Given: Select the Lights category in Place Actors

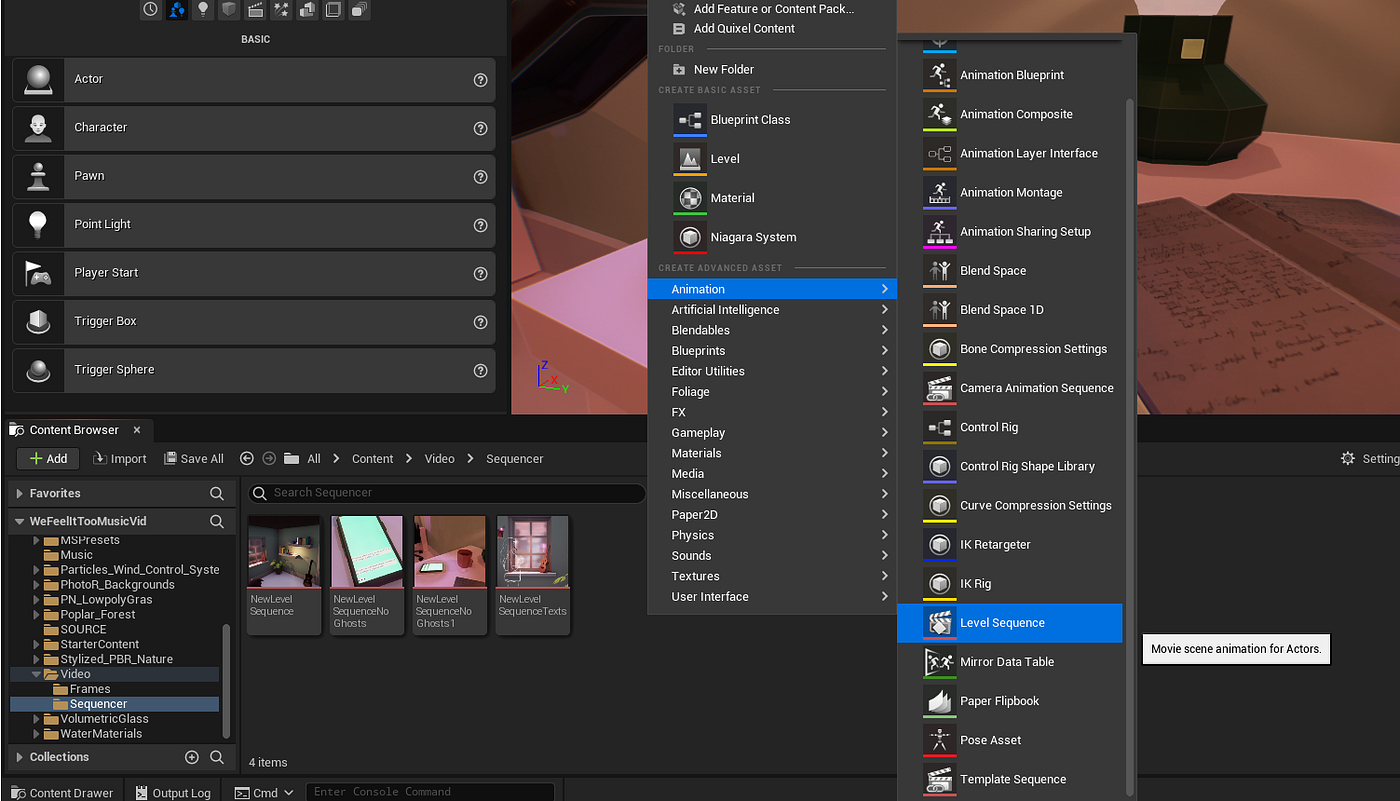Looking at the screenshot, I should [x=203, y=9].
